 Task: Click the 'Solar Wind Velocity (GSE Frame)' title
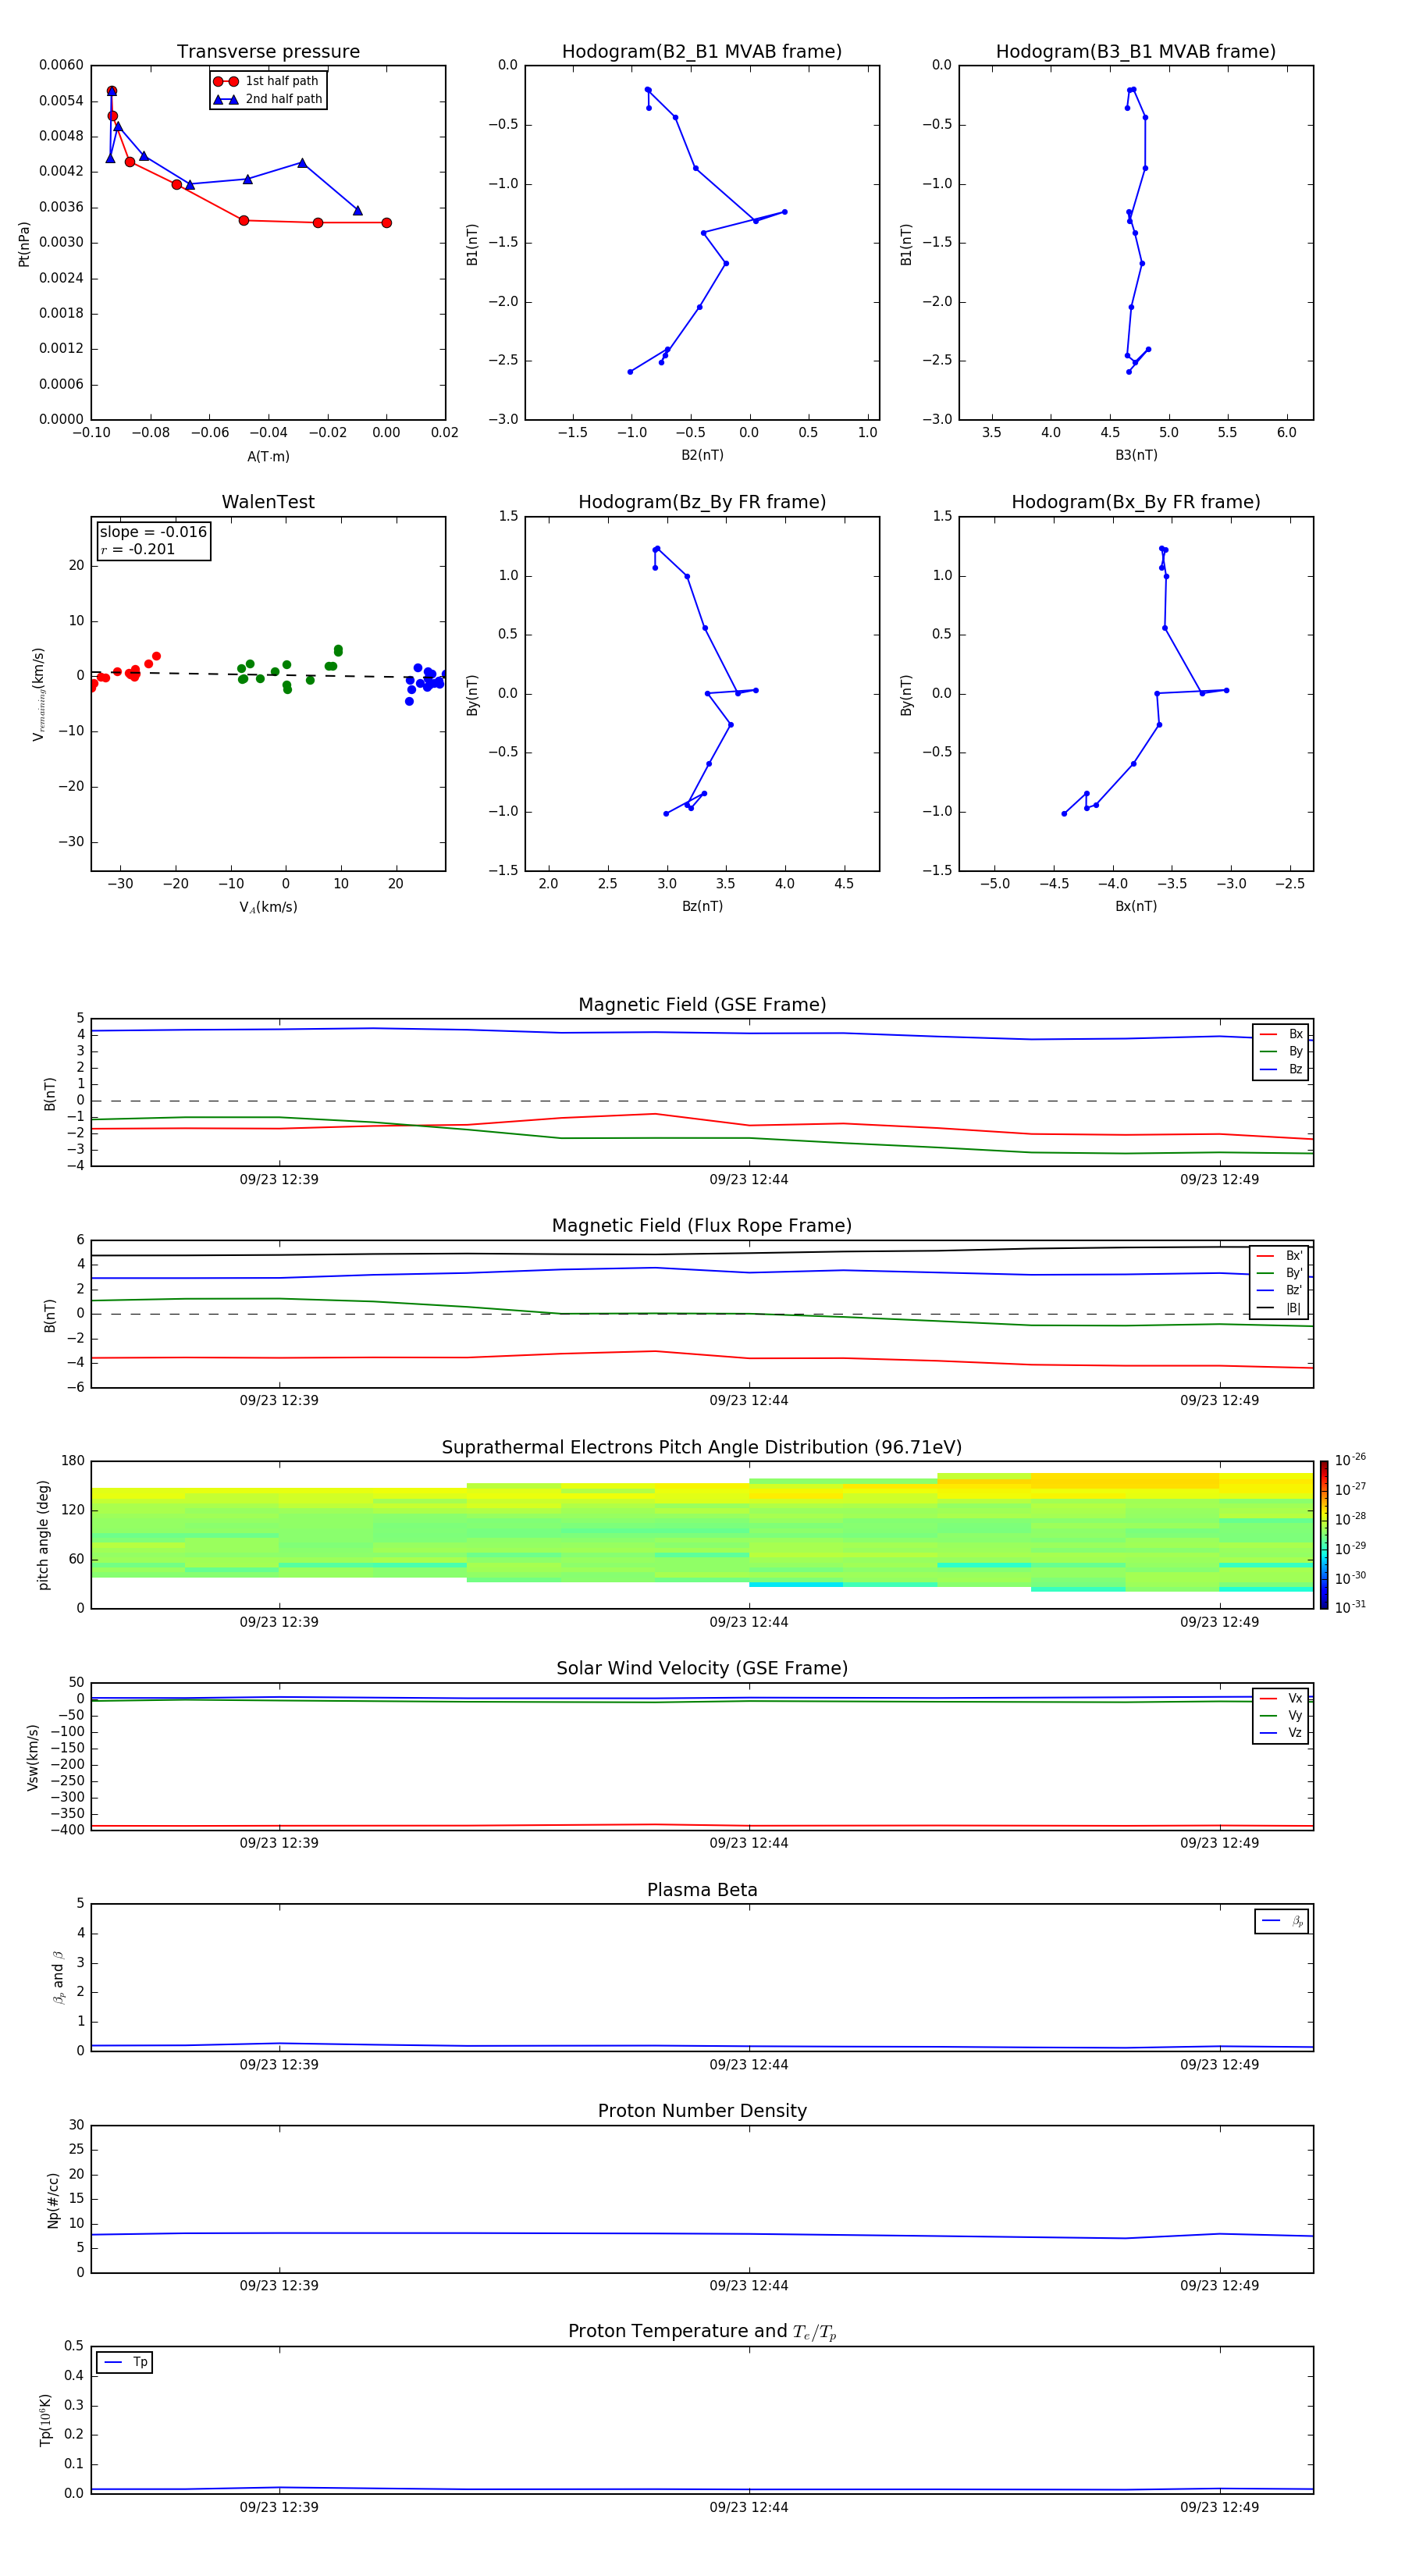pos(702,1669)
